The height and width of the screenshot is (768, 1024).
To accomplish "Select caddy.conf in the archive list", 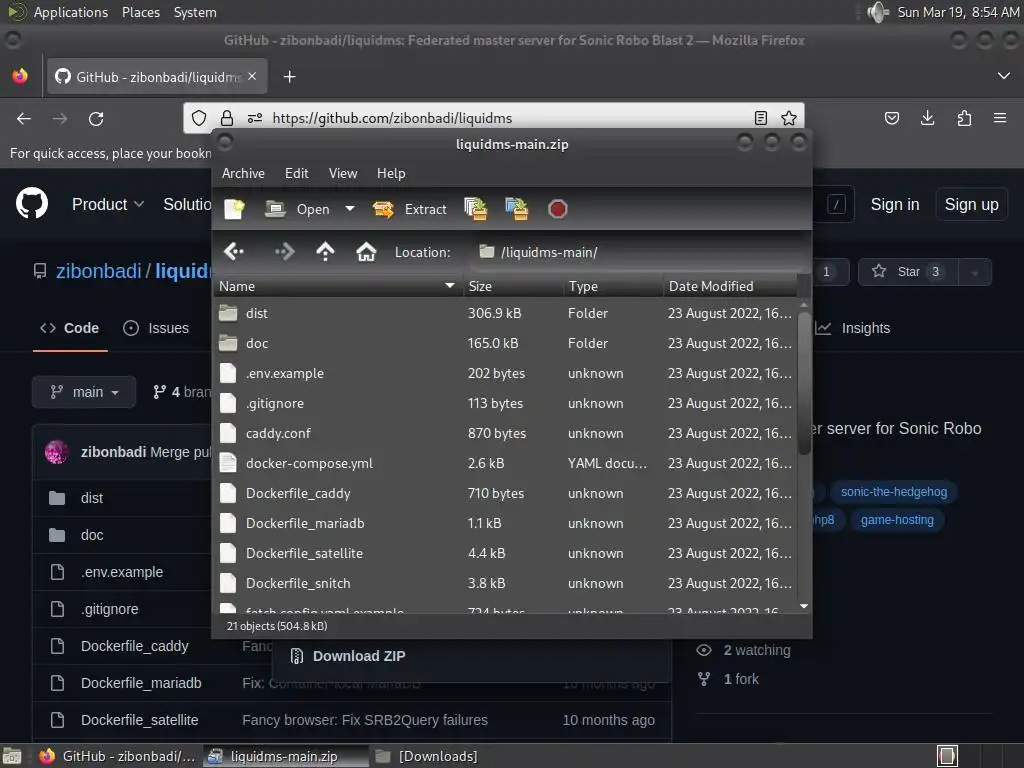I will coord(505,434).
